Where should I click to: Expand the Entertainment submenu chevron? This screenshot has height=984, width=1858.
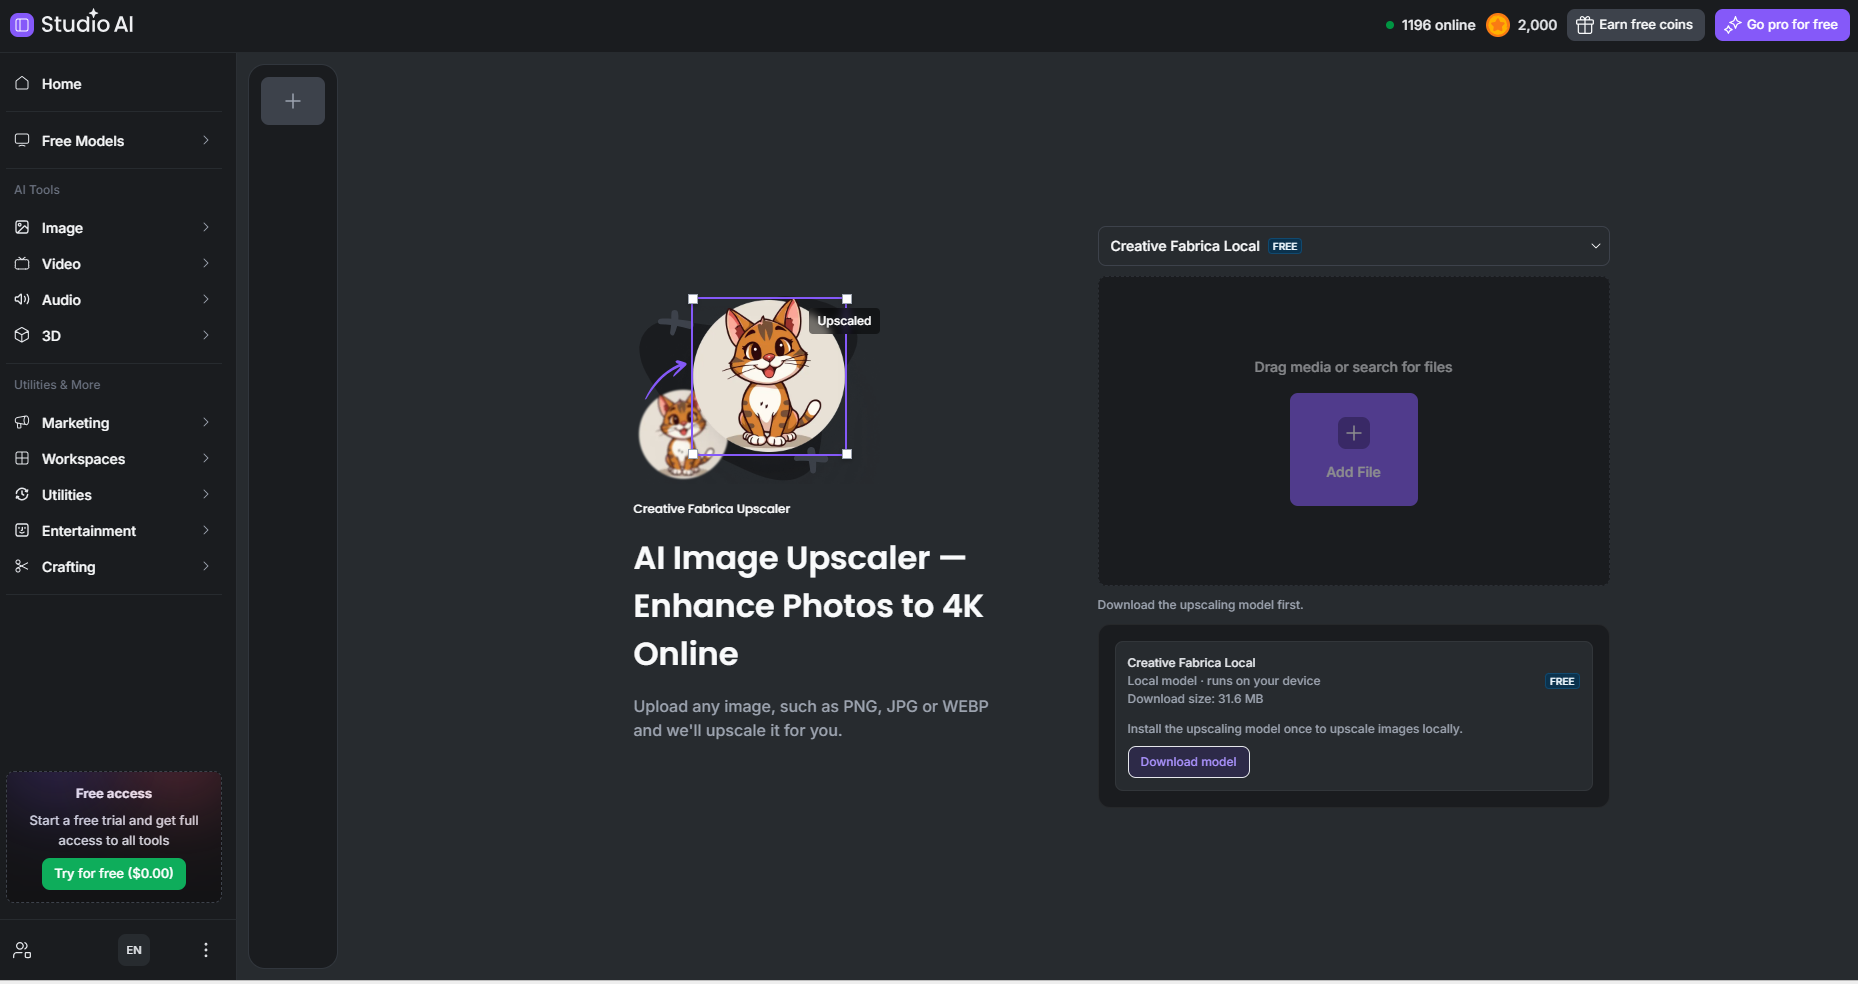206,530
